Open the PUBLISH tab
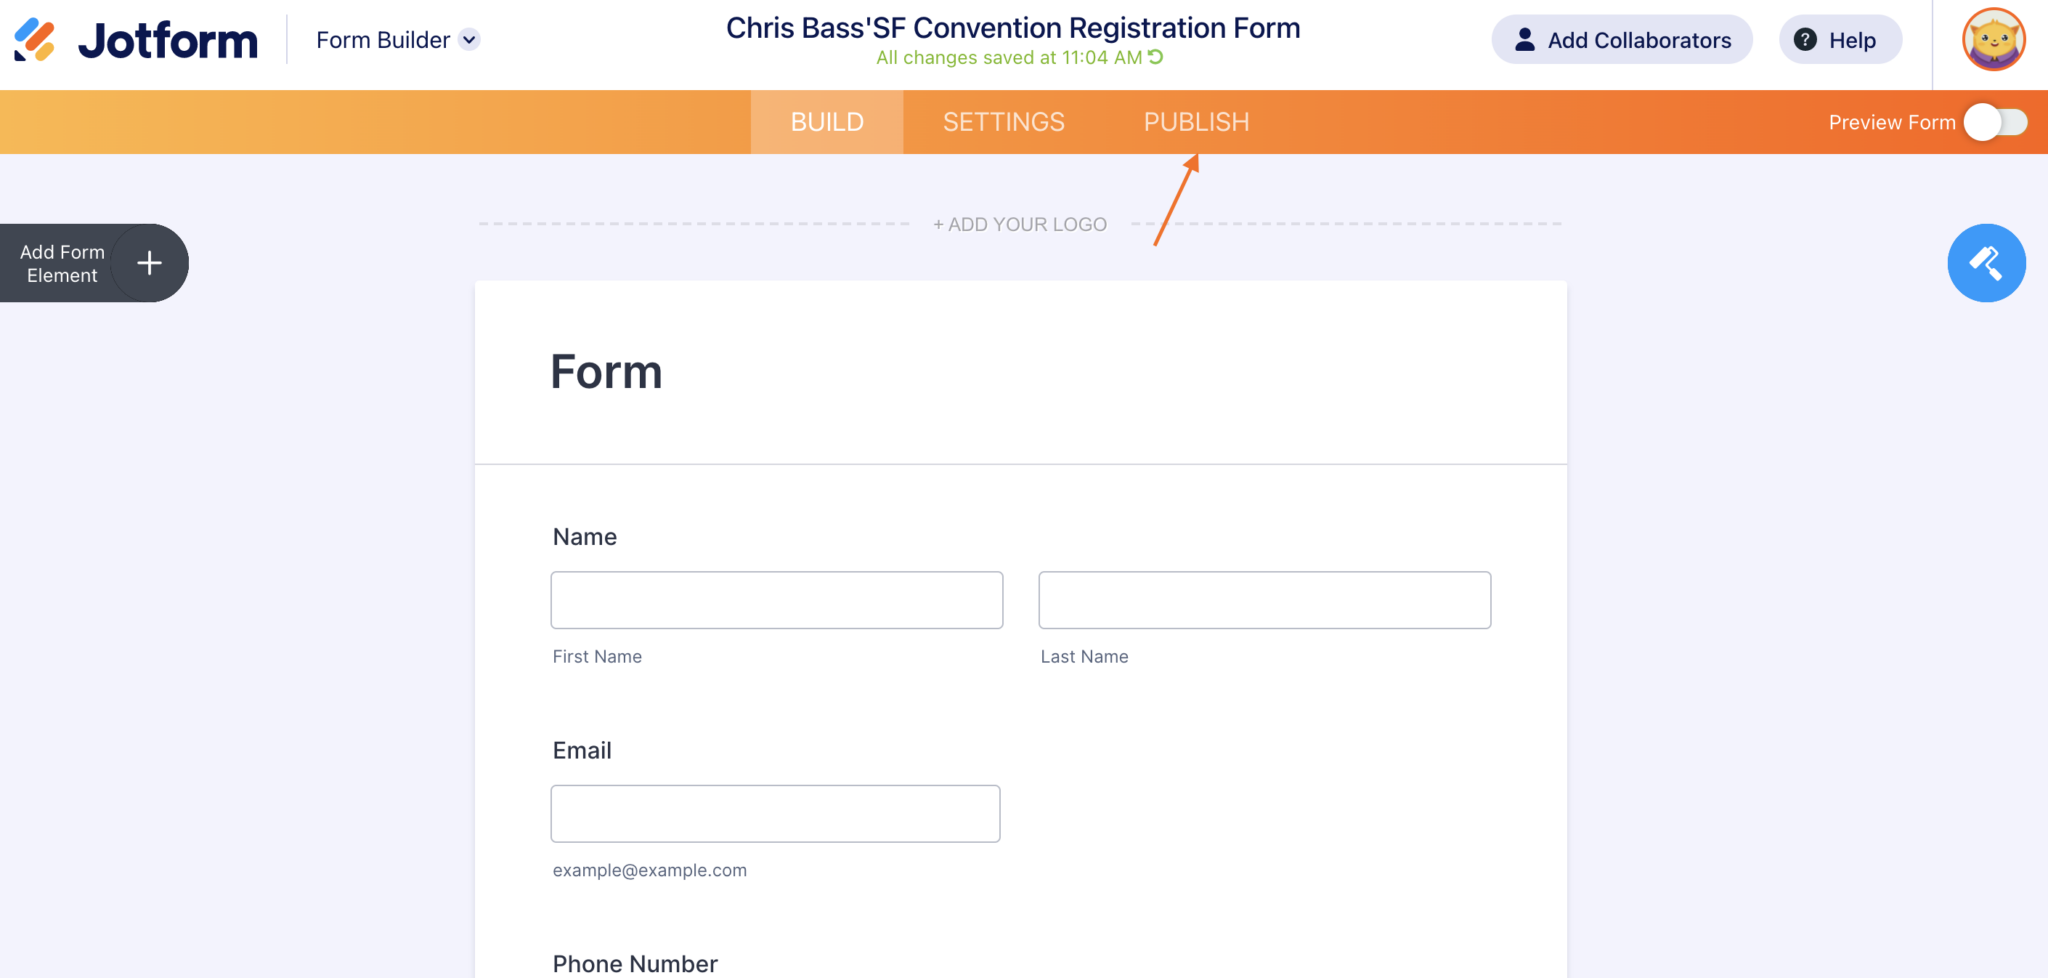 coord(1196,121)
